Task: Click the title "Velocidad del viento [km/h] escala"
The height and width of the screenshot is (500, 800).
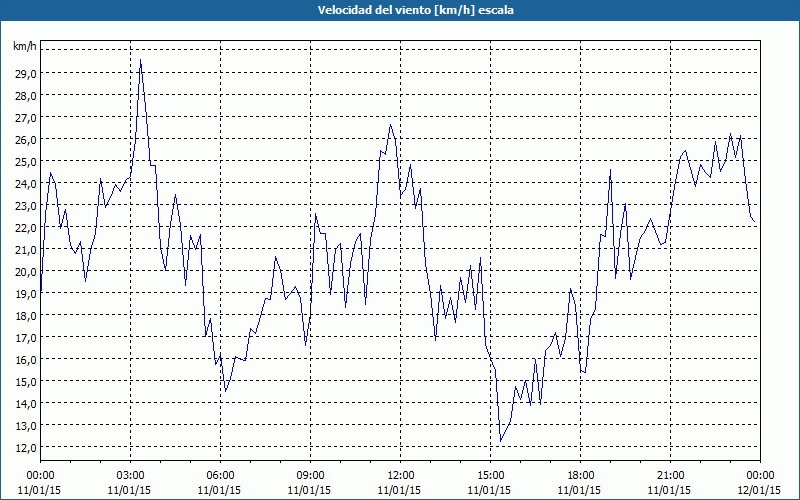Action: pos(415,10)
